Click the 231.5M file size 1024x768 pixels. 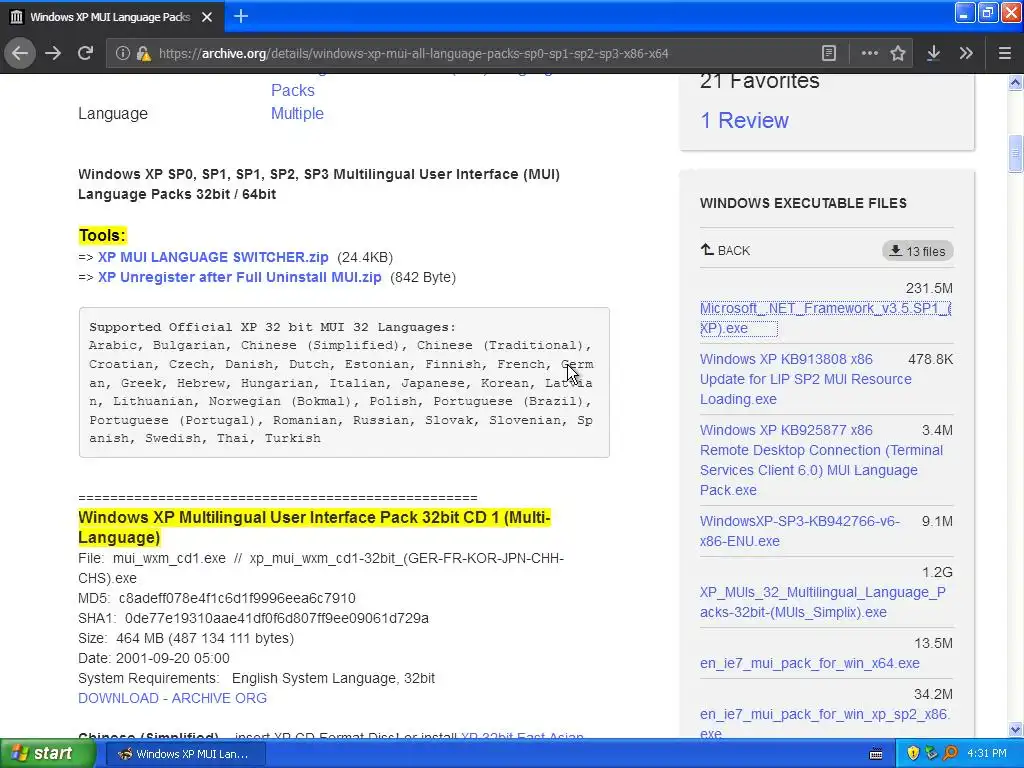click(x=929, y=288)
